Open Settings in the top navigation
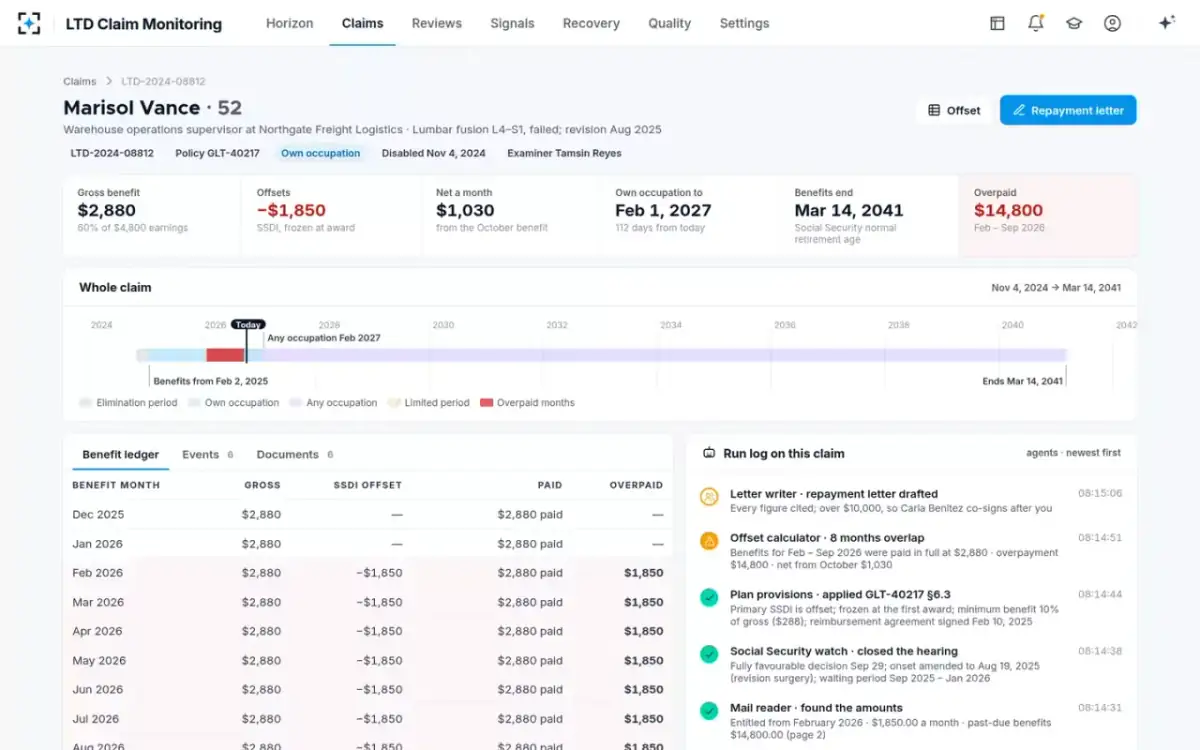Viewport: 1200px width, 750px height. pos(744,23)
